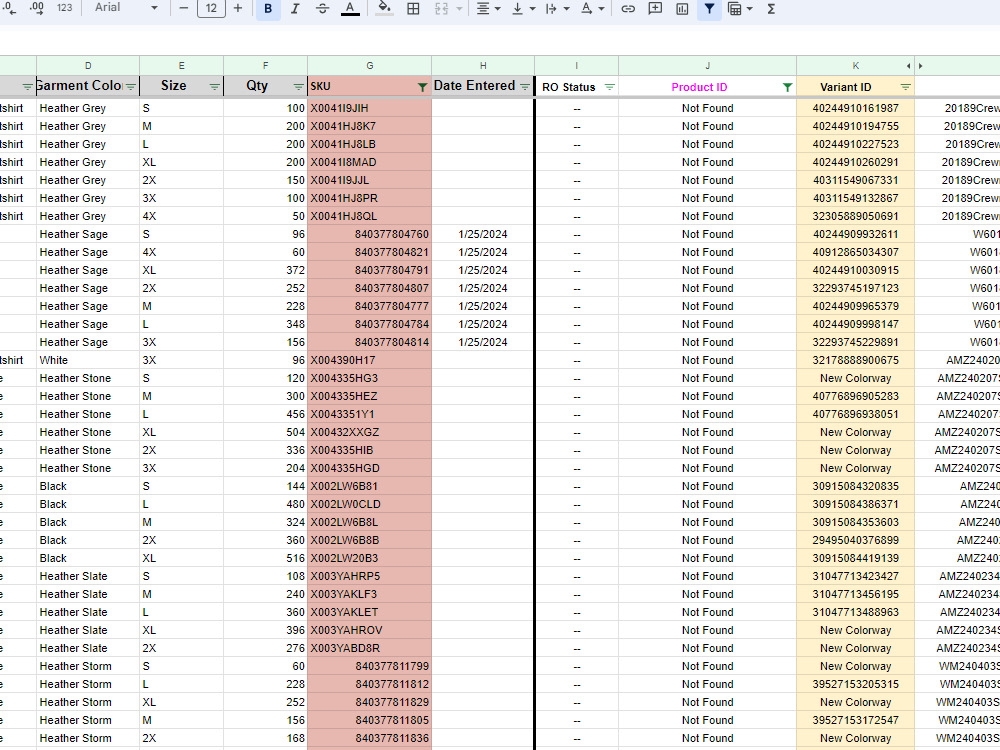1000x750 pixels.
Task: Open filter on Variant ID column
Action: coord(906,87)
